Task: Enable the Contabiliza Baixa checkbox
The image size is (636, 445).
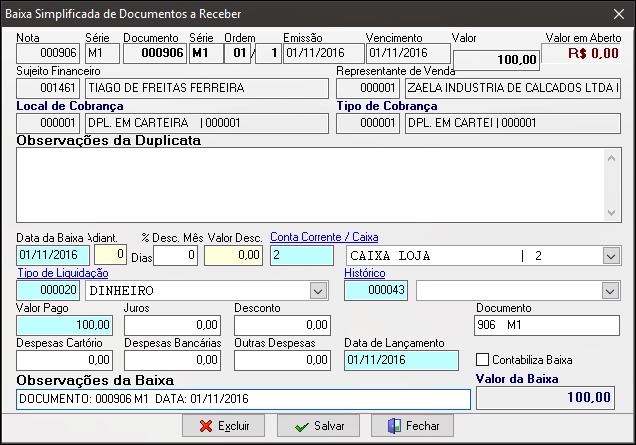Action: coord(482,360)
